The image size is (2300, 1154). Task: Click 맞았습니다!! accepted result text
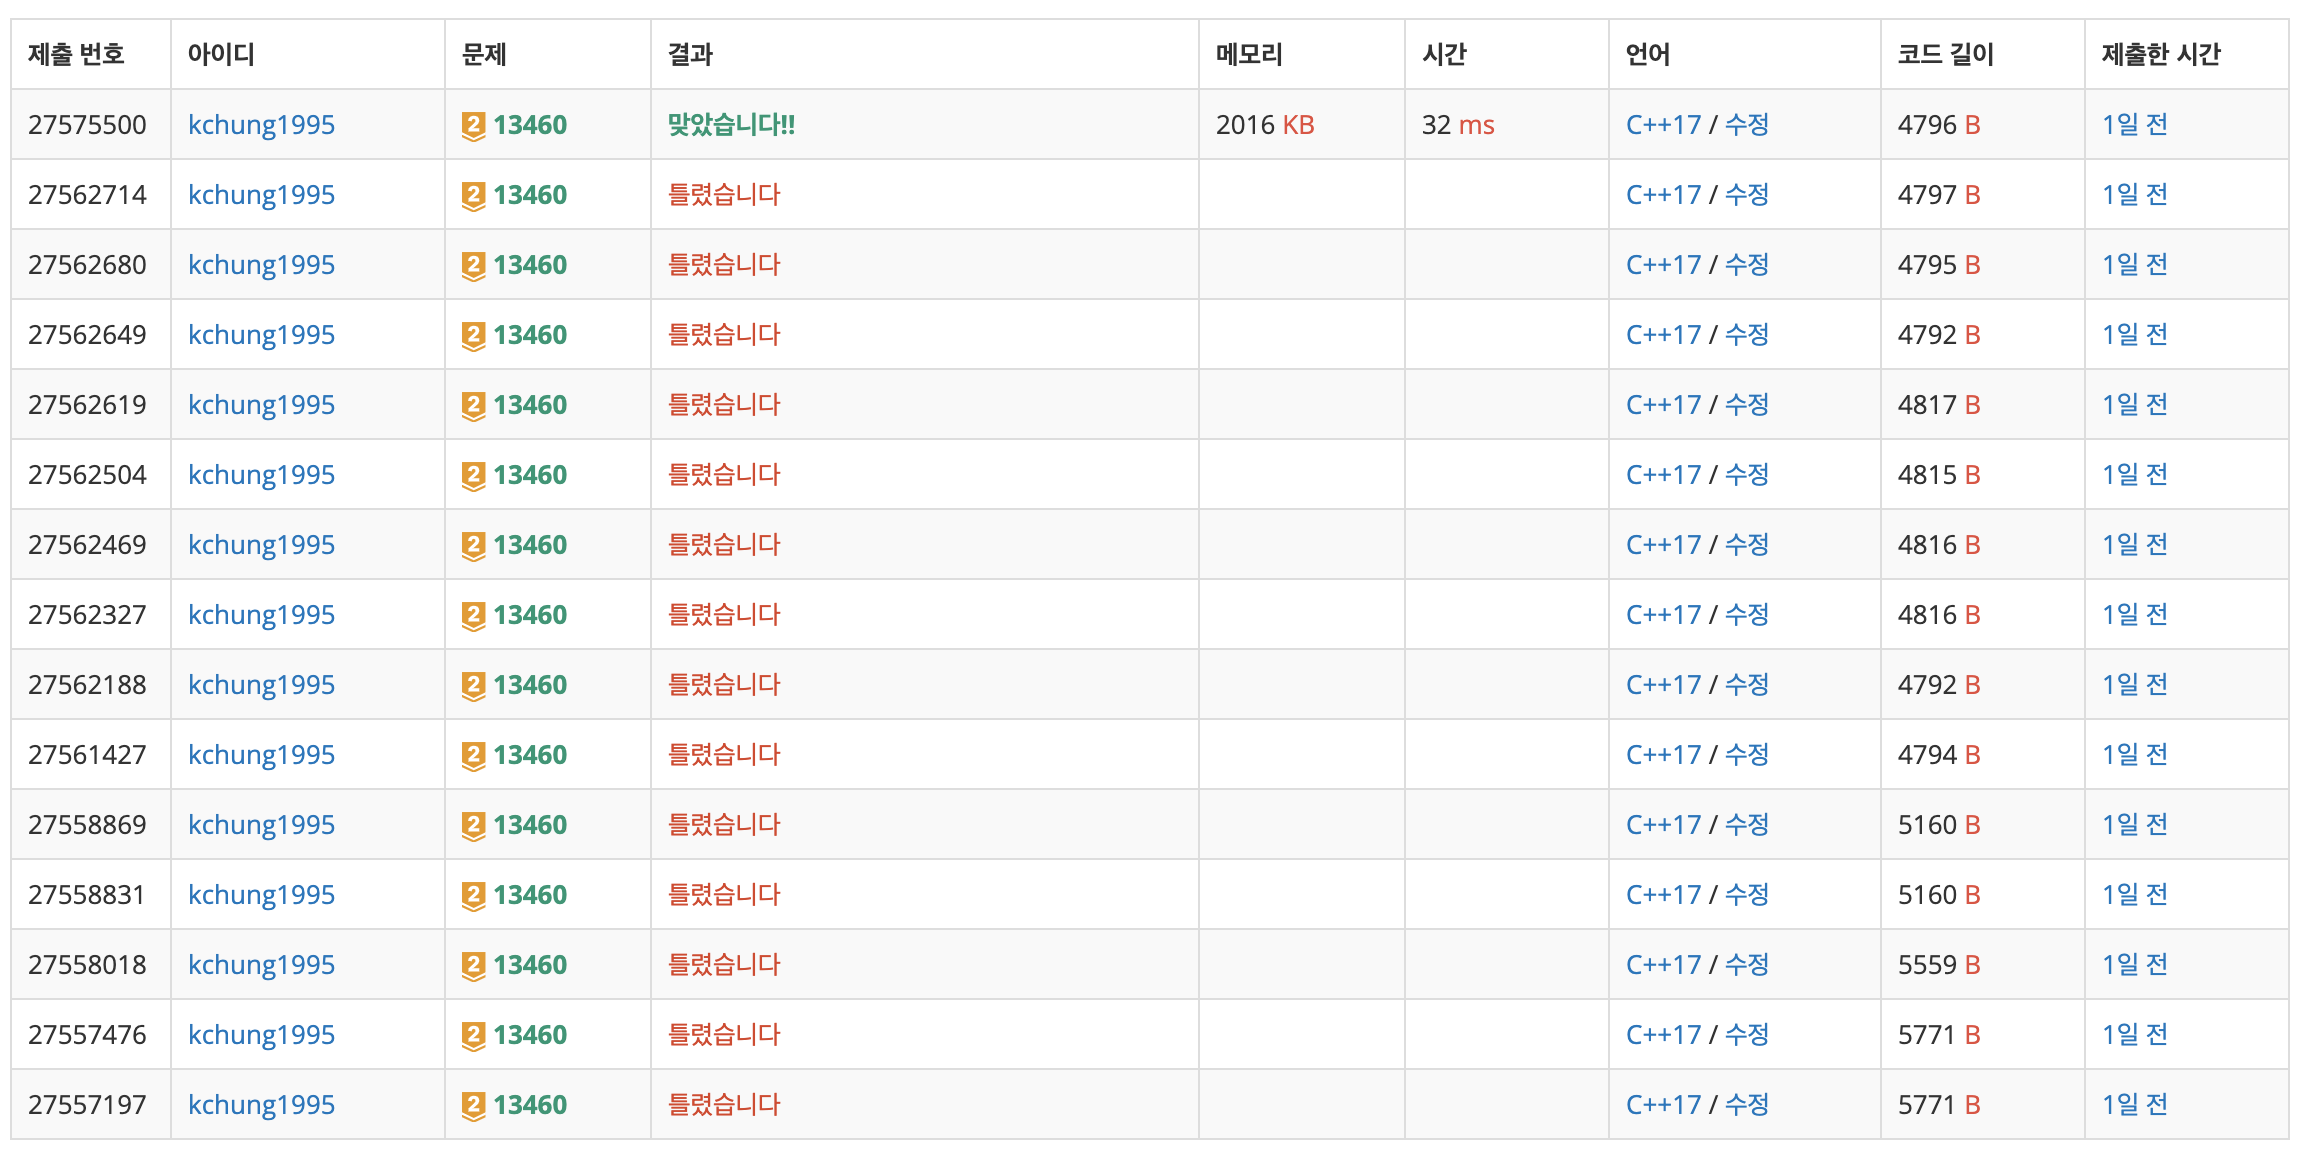click(731, 125)
